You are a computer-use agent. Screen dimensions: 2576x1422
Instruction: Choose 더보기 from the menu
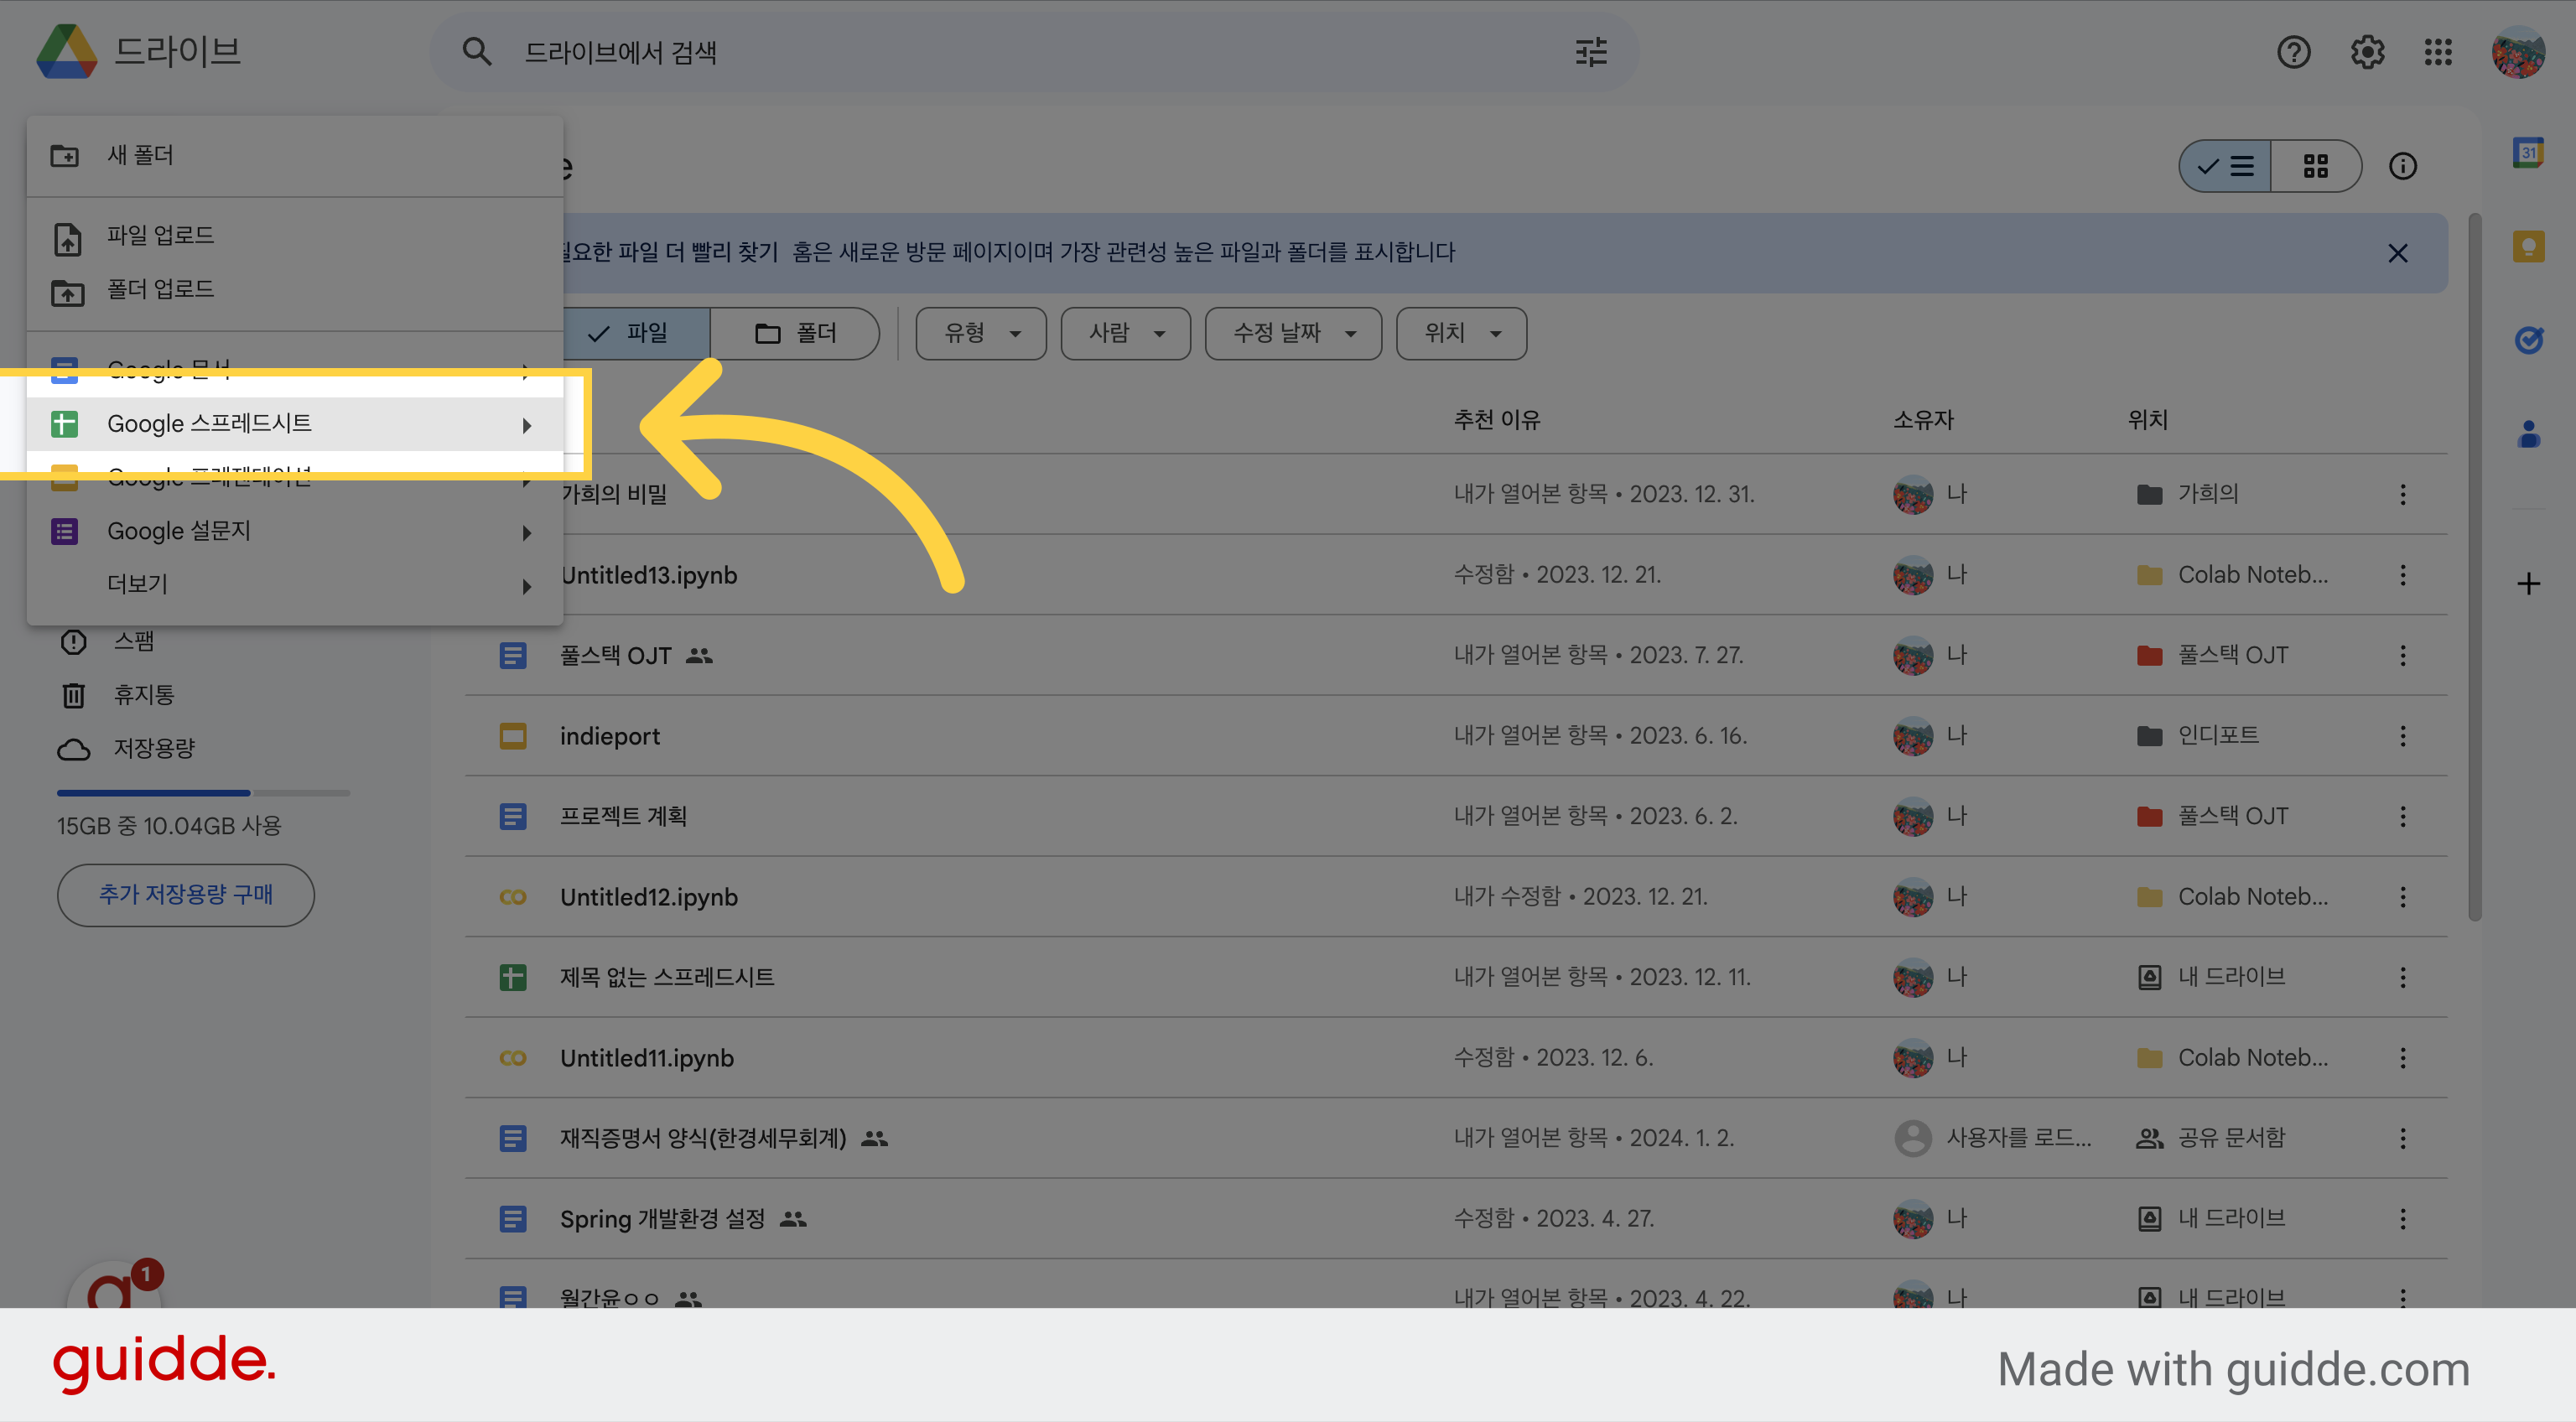pyautogui.click(x=295, y=584)
